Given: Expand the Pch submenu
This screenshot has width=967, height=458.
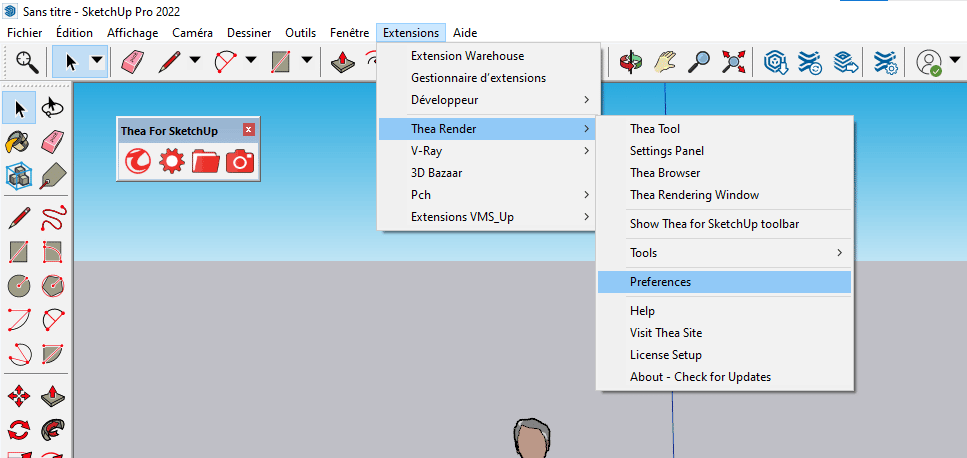Looking at the screenshot, I should tap(486, 195).
